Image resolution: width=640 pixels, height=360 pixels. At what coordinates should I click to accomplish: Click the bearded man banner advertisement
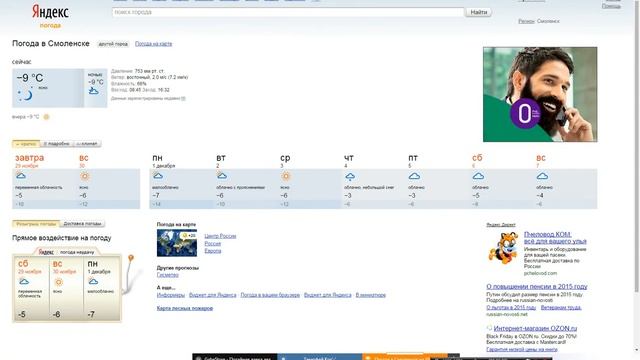pos(540,94)
